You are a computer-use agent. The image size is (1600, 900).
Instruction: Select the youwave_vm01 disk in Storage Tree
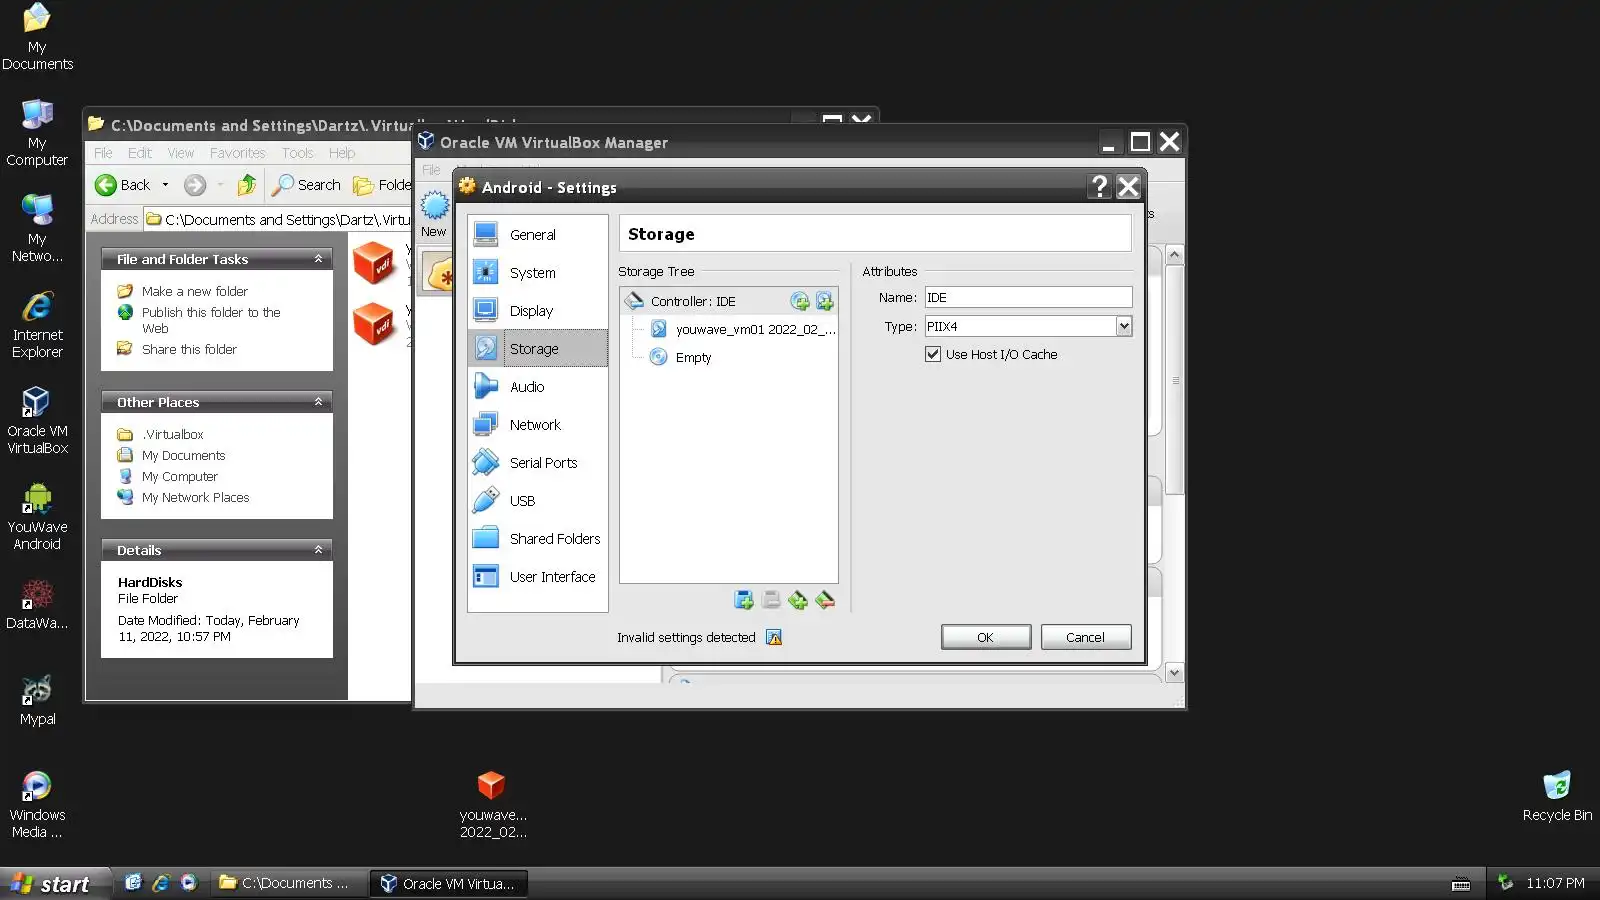755,329
